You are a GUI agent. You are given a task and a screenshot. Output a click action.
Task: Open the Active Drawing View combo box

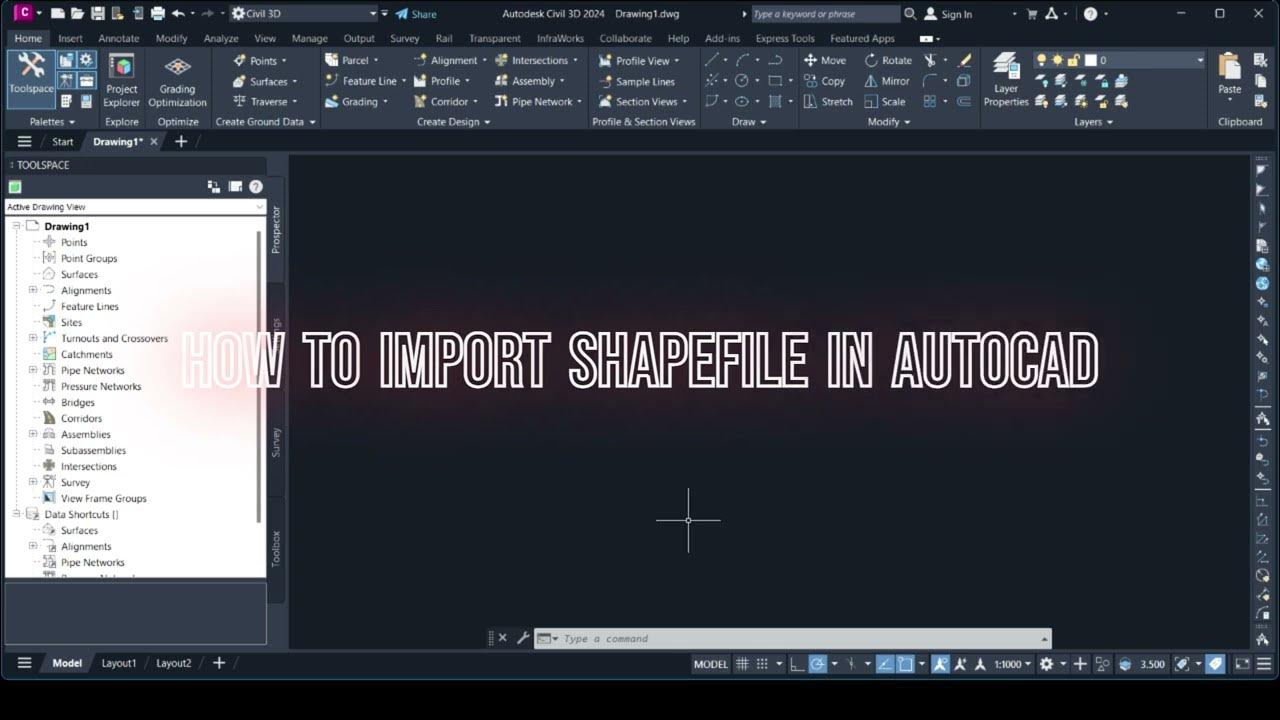135,207
